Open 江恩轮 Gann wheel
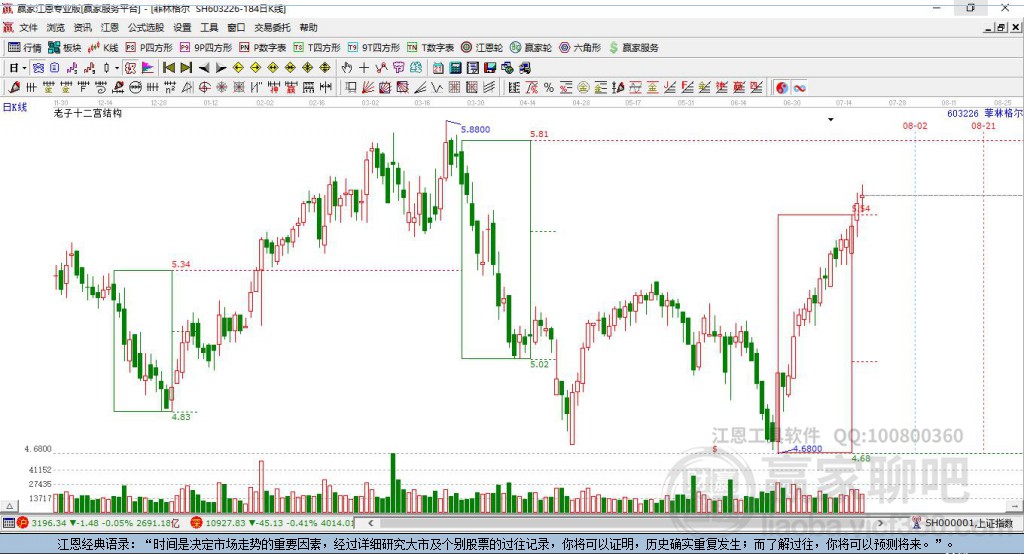Image resolution: width=1024 pixels, height=554 pixels. click(482, 48)
